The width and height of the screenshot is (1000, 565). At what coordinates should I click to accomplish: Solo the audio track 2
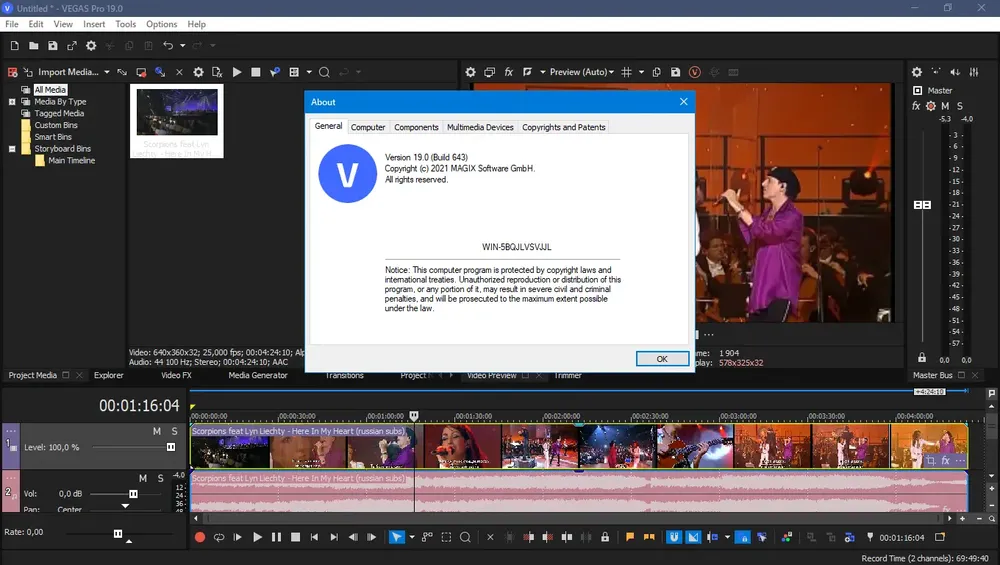[x=161, y=478]
